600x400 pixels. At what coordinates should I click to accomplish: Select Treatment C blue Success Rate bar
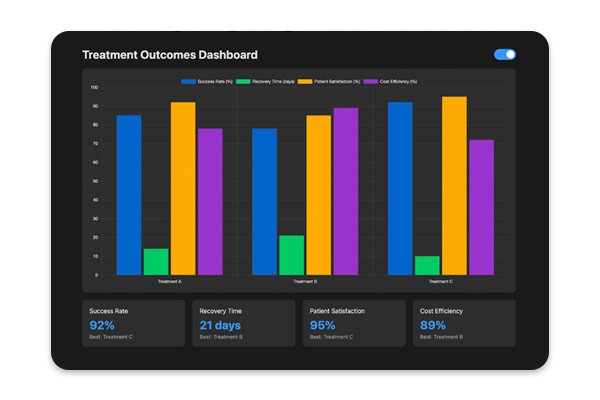(400, 188)
